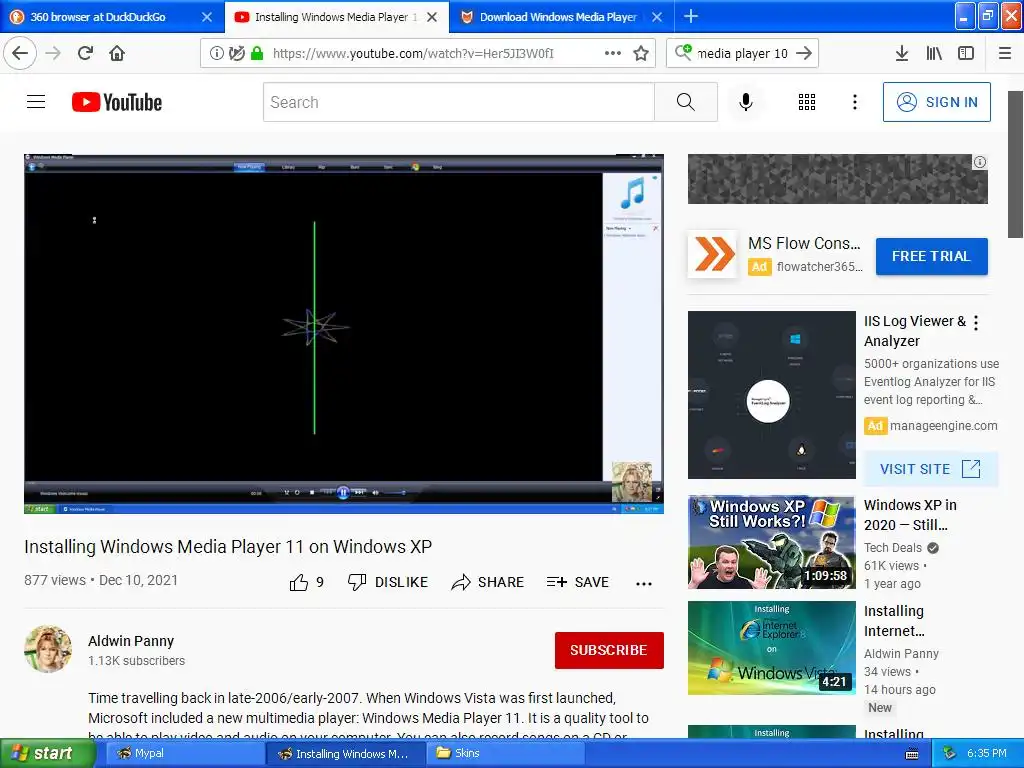This screenshot has height=768, width=1024.
Task: Click the FREE TRIAL ad button
Action: coord(931,256)
